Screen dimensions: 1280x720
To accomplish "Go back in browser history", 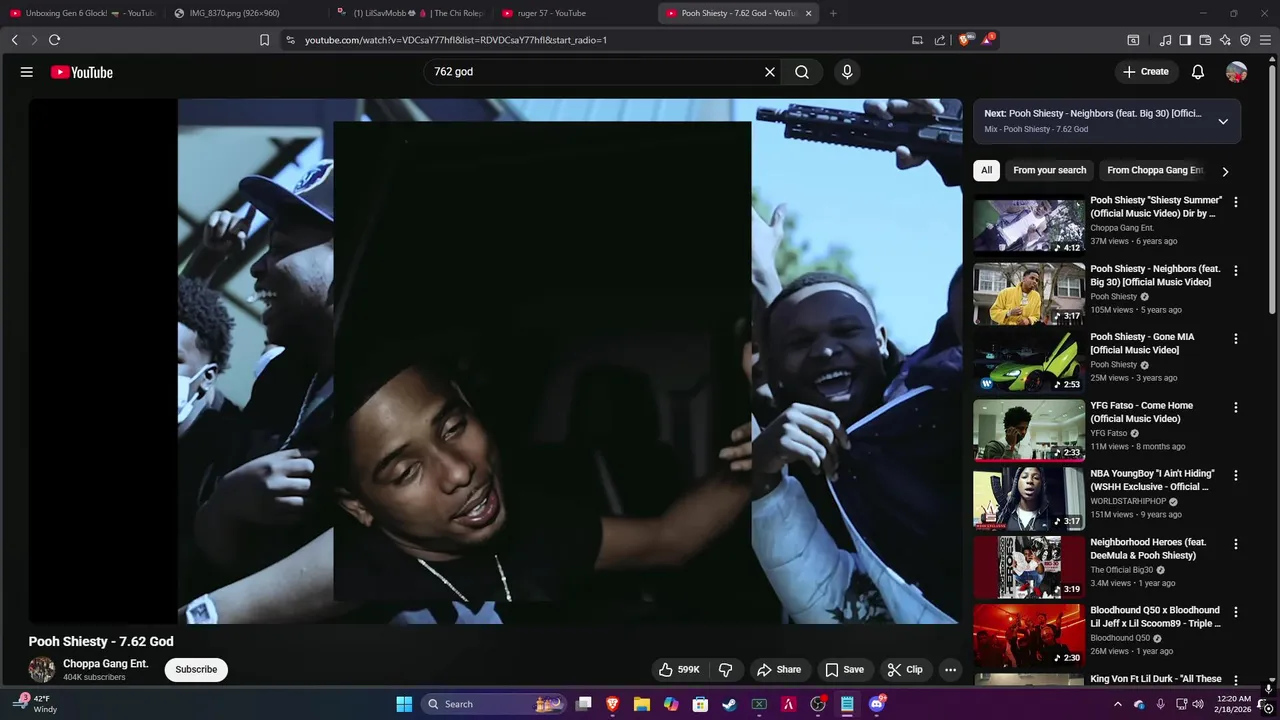I will pos(15,40).
